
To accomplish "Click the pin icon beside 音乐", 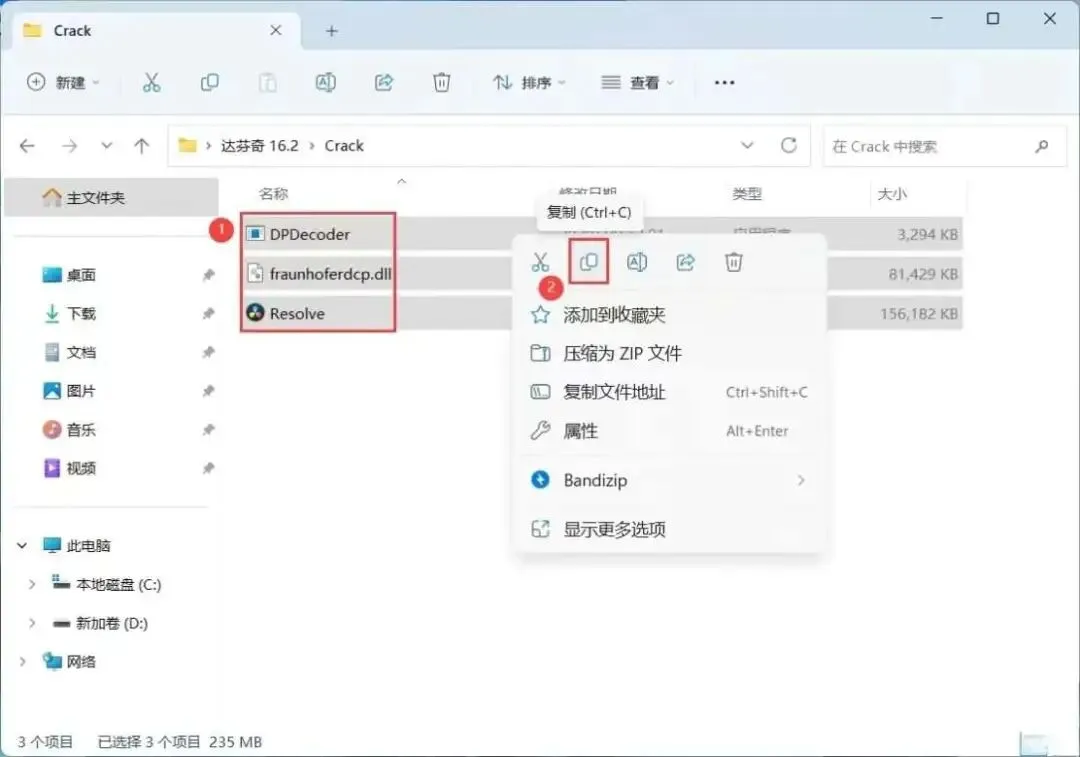I will click(x=208, y=430).
